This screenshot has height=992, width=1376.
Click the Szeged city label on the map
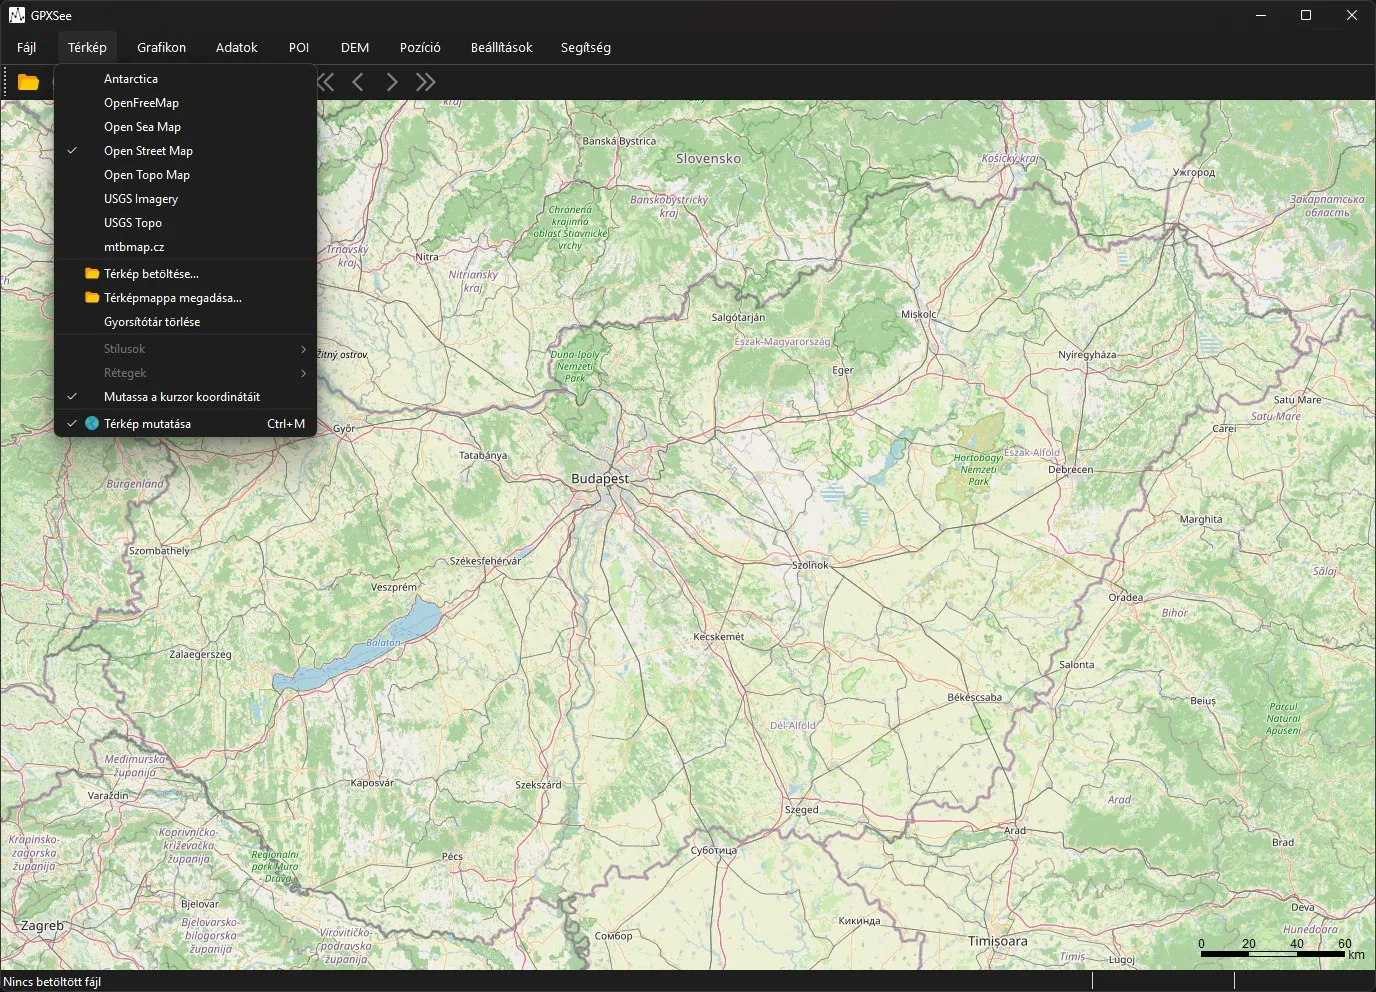[x=802, y=809]
